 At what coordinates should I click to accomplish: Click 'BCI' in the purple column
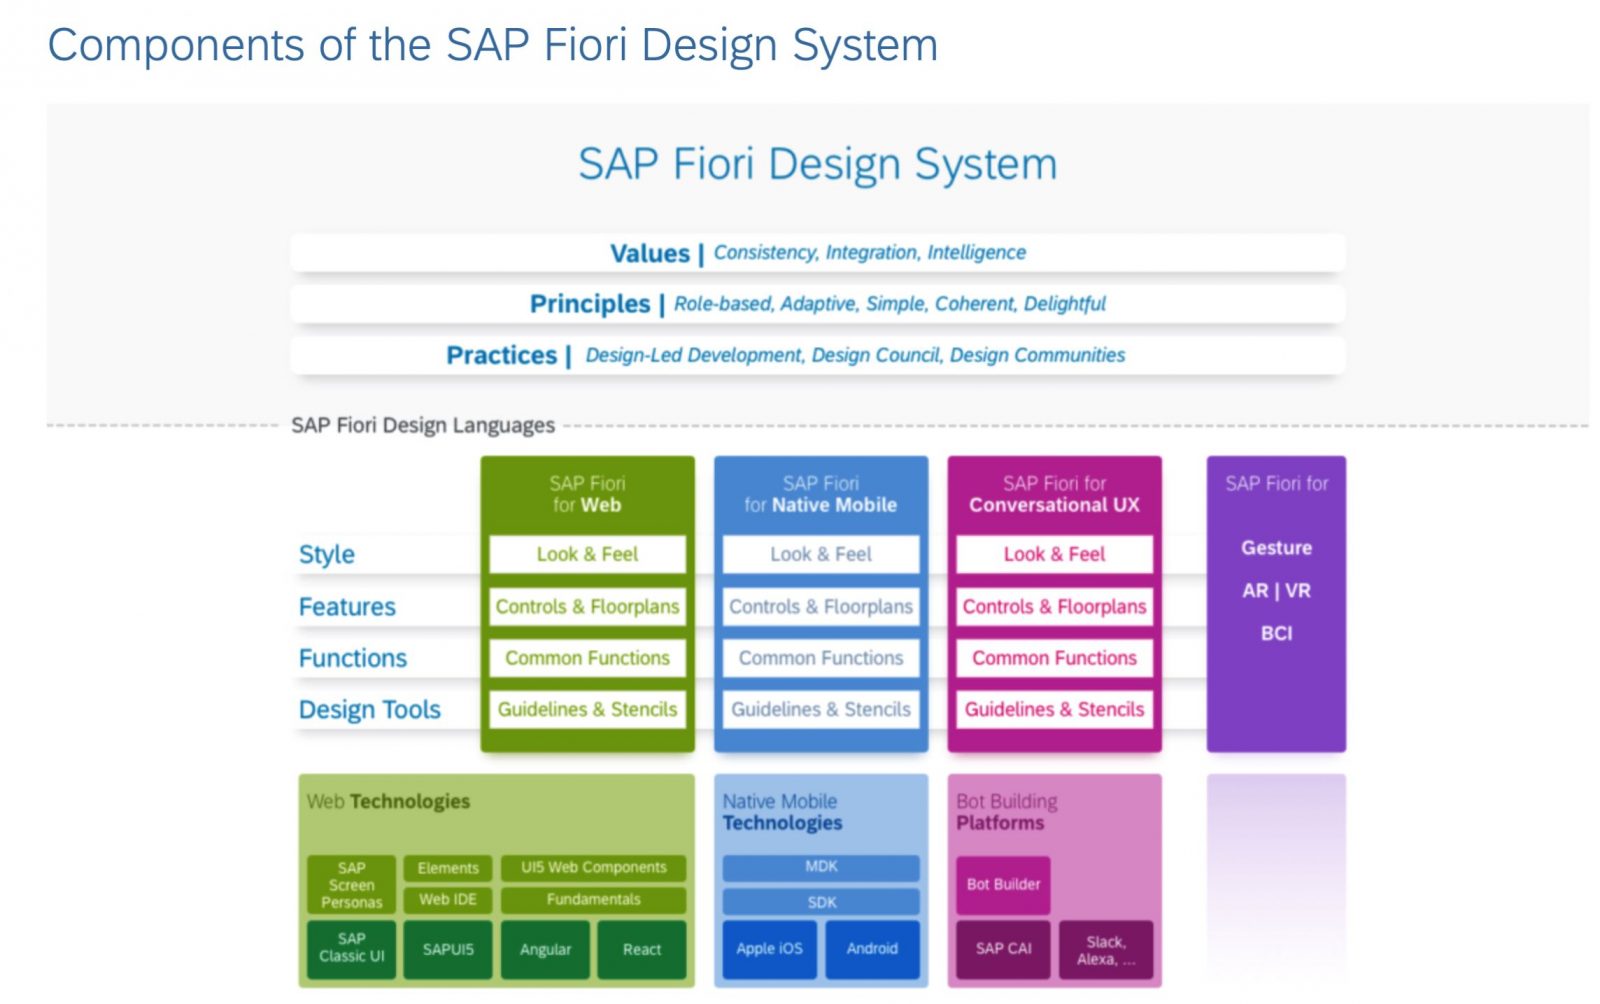[x=1276, y=633]
